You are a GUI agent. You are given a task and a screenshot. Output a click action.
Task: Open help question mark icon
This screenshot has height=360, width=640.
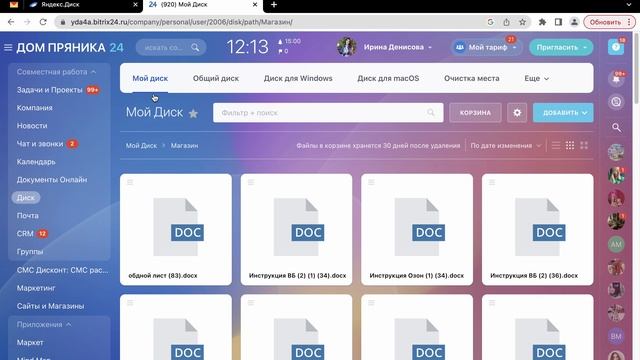(616, 47)
